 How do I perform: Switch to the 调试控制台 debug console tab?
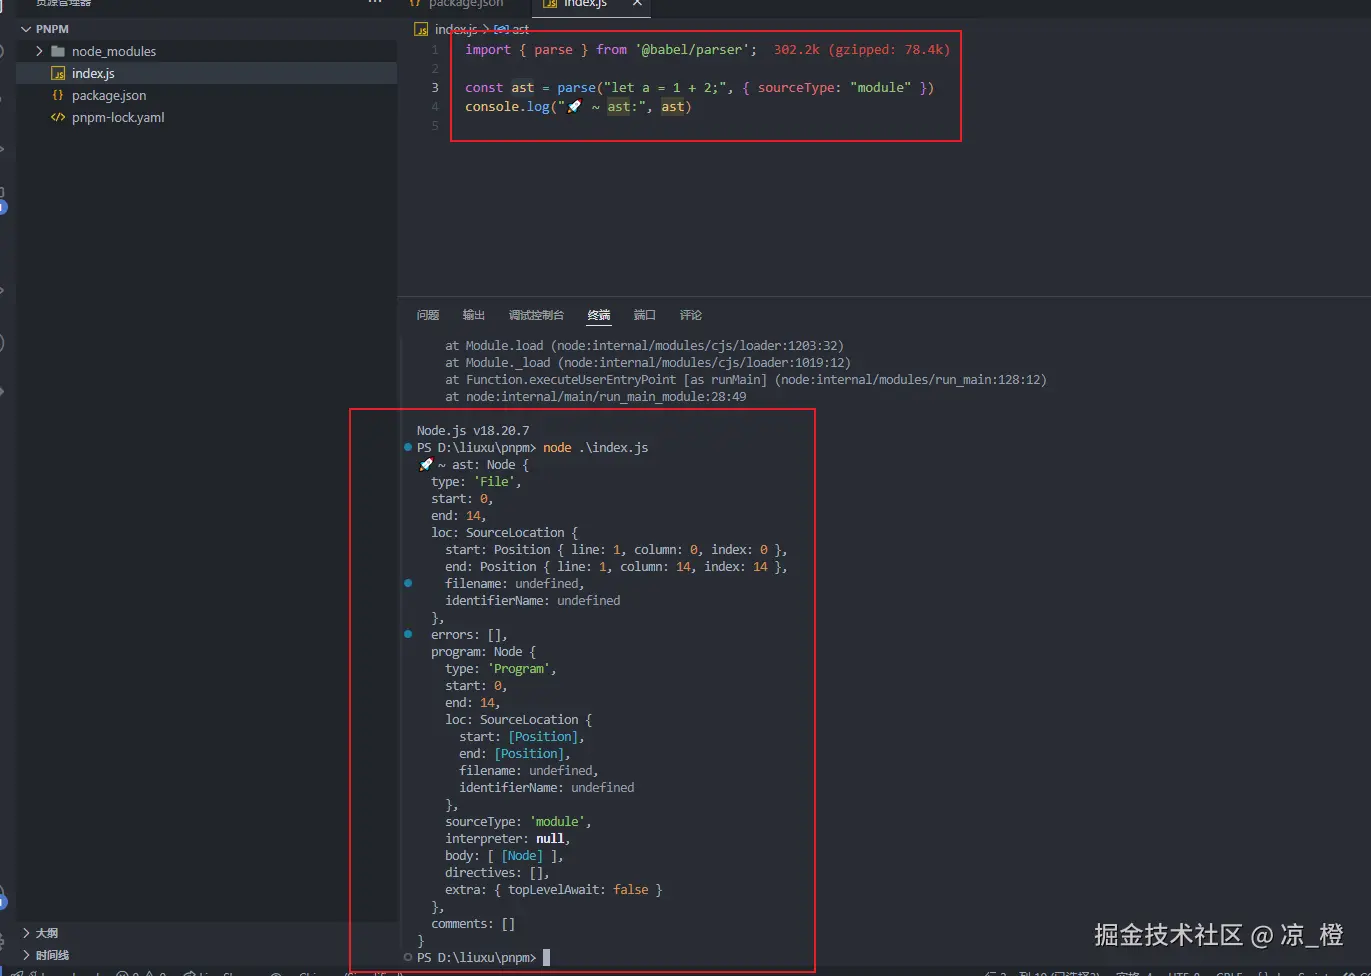(536, 315)
